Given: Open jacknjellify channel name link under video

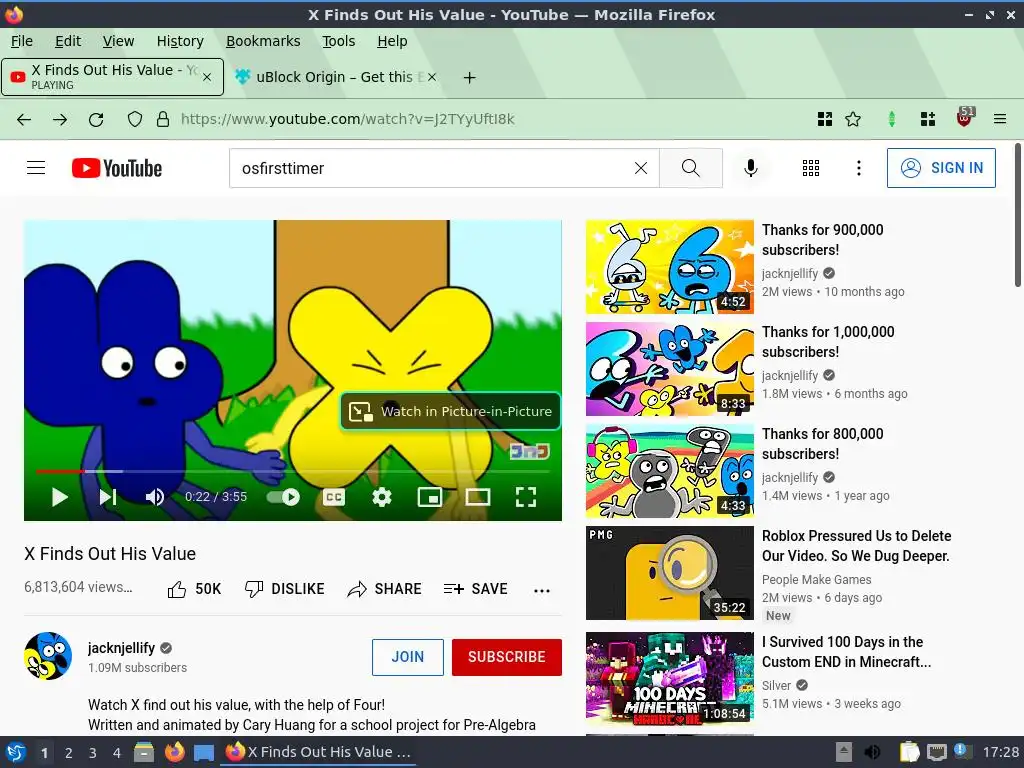Looking at the screenshot, I should pos(121,648).
